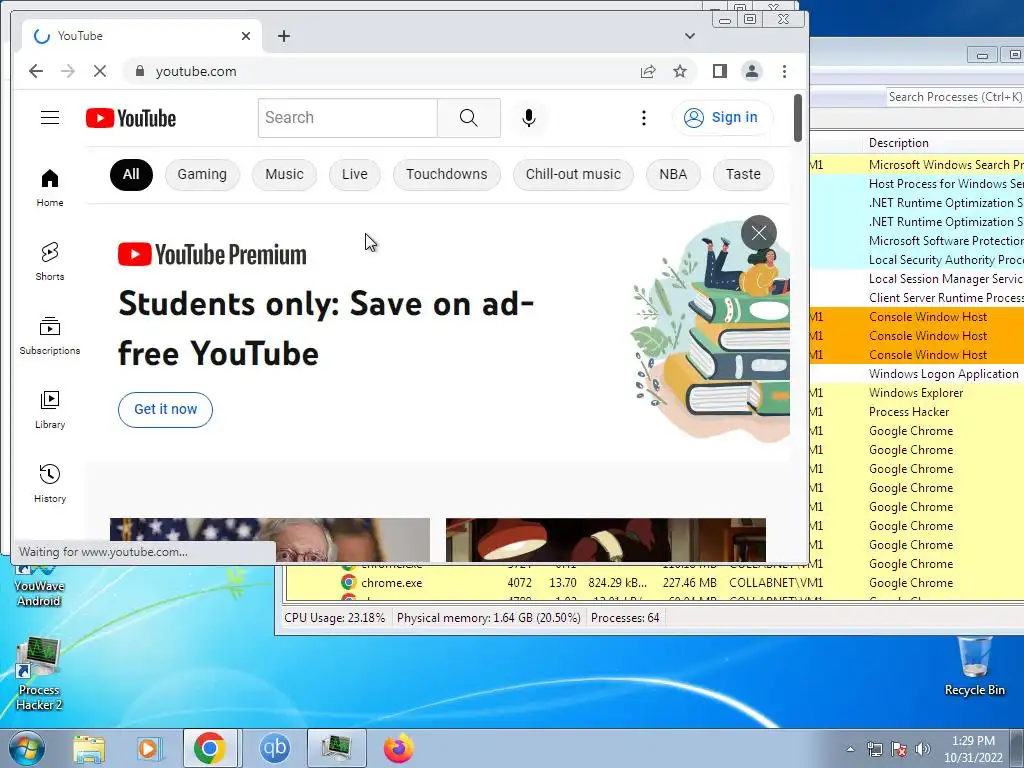Open the Windows Start menu

click(27, 748)
